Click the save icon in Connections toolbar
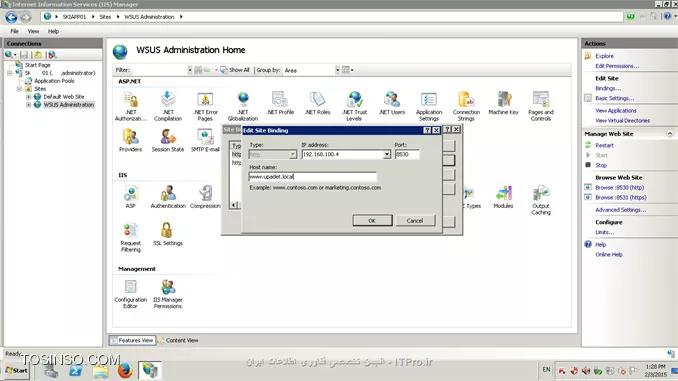The image size is (678, 381). pyautogui.click(x=24, y=54)
